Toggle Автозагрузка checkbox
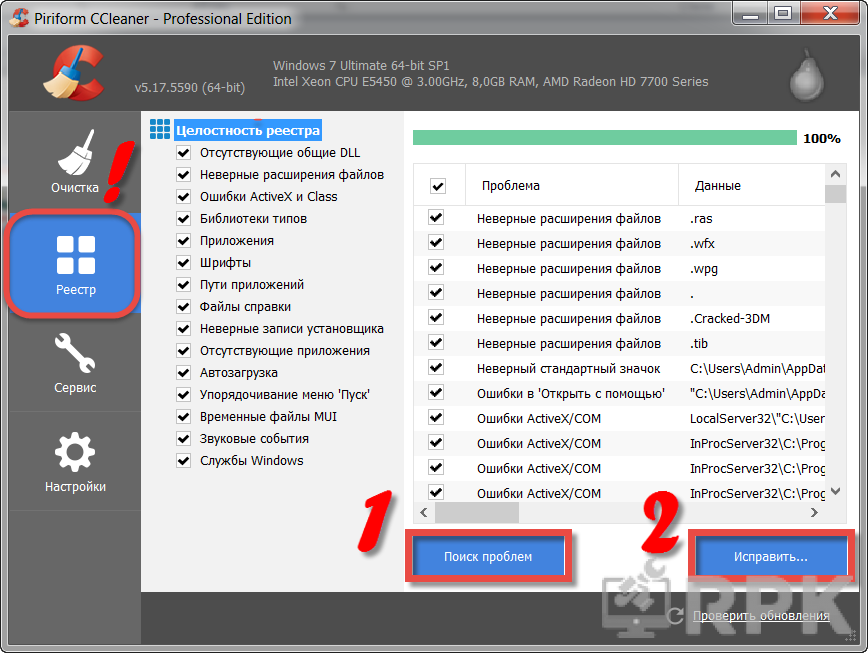Screen dimensions: 868x653 pos(183,372)
